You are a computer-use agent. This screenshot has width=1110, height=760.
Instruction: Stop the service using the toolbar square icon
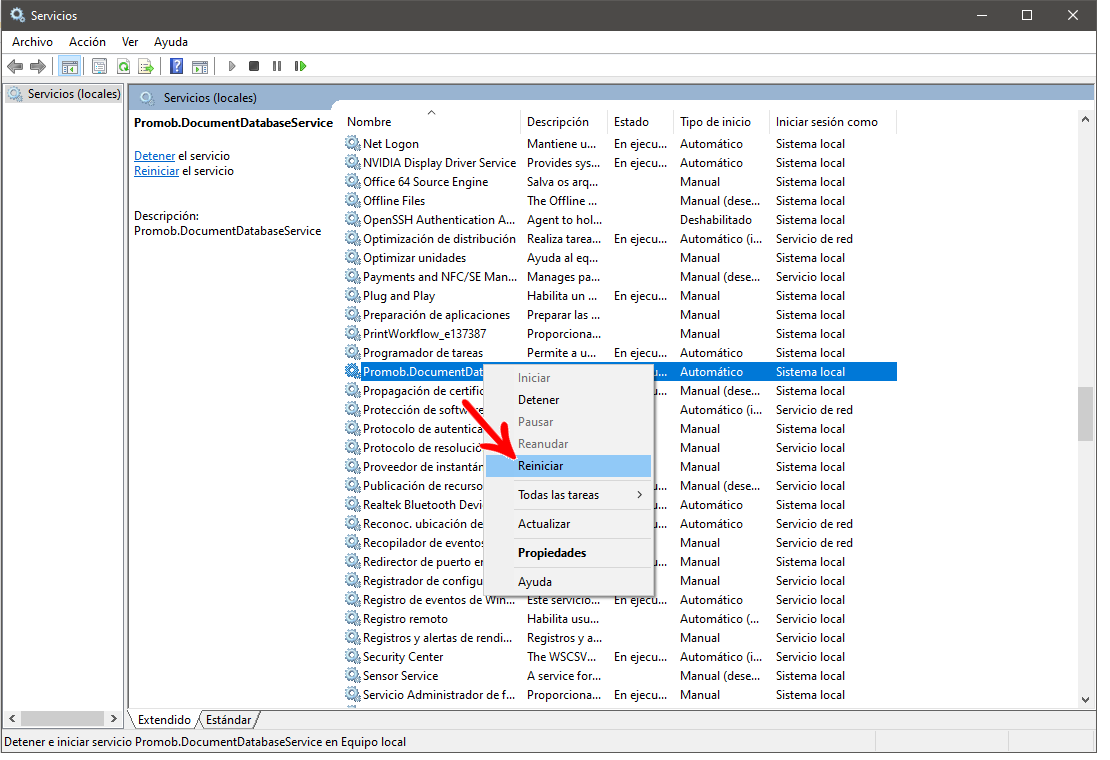click(254, 67)
